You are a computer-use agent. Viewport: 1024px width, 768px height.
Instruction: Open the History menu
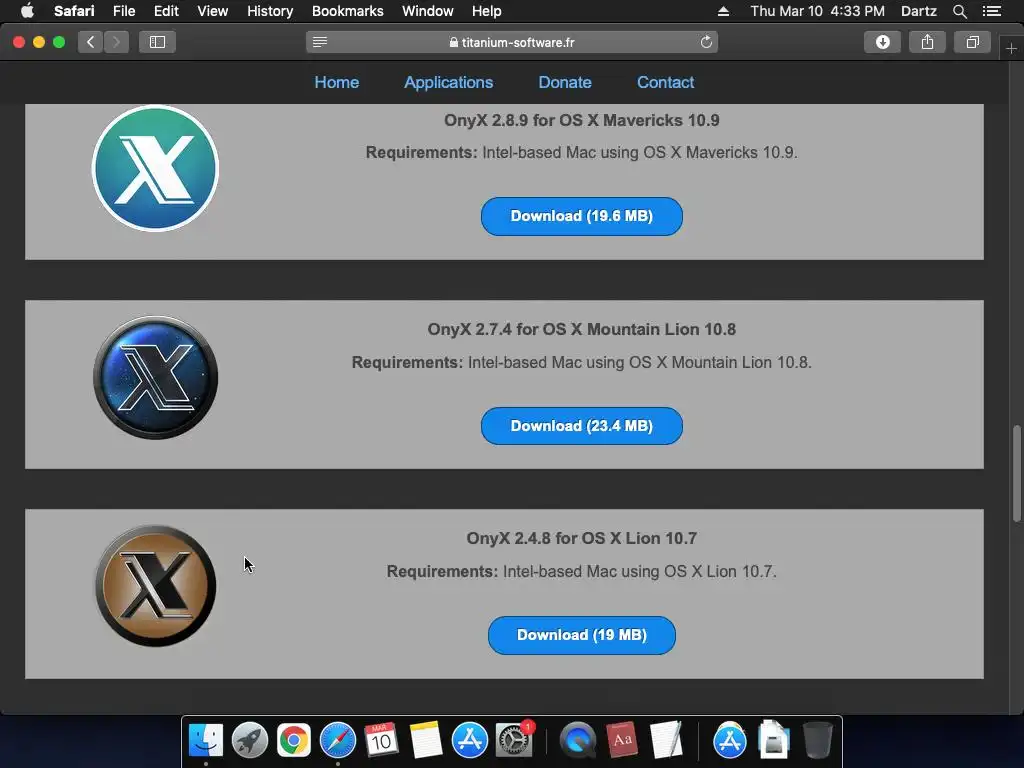270,11
